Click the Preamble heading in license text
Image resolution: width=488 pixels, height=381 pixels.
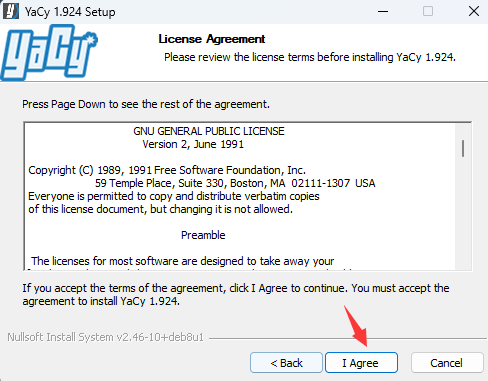pos(203,235)
